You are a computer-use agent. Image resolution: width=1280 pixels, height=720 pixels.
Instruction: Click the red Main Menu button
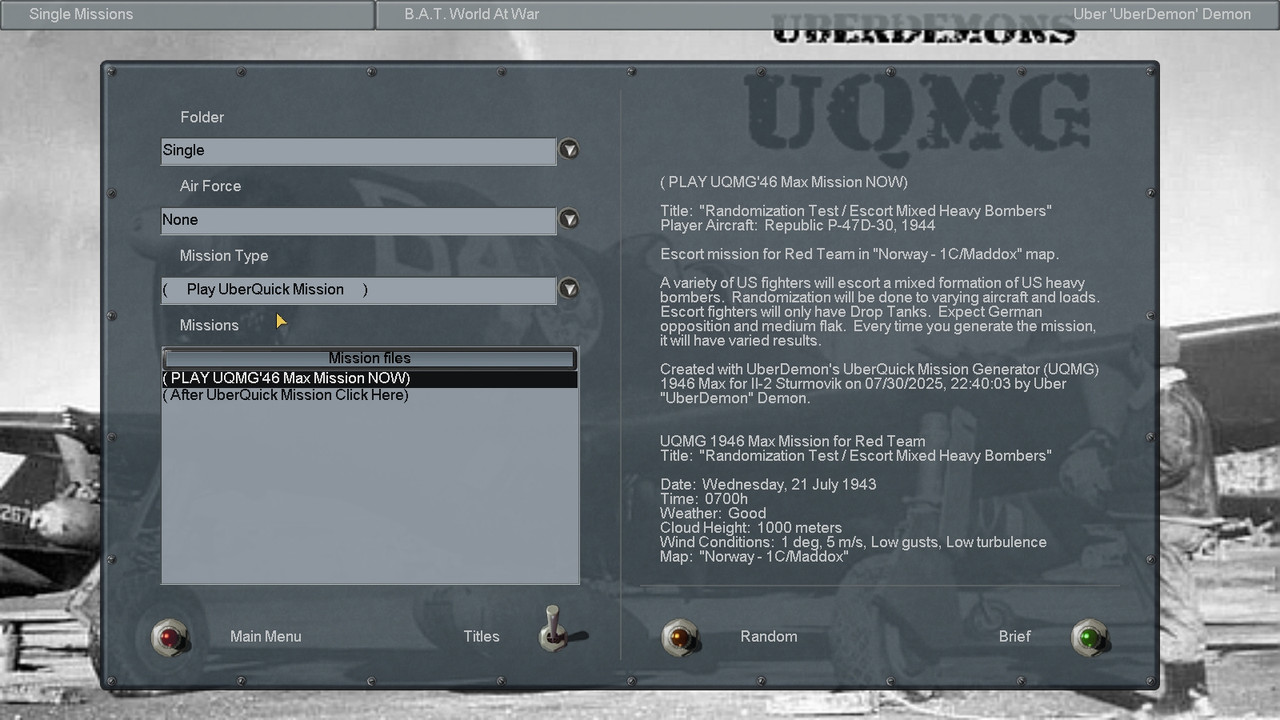click(x=170, y=637)
